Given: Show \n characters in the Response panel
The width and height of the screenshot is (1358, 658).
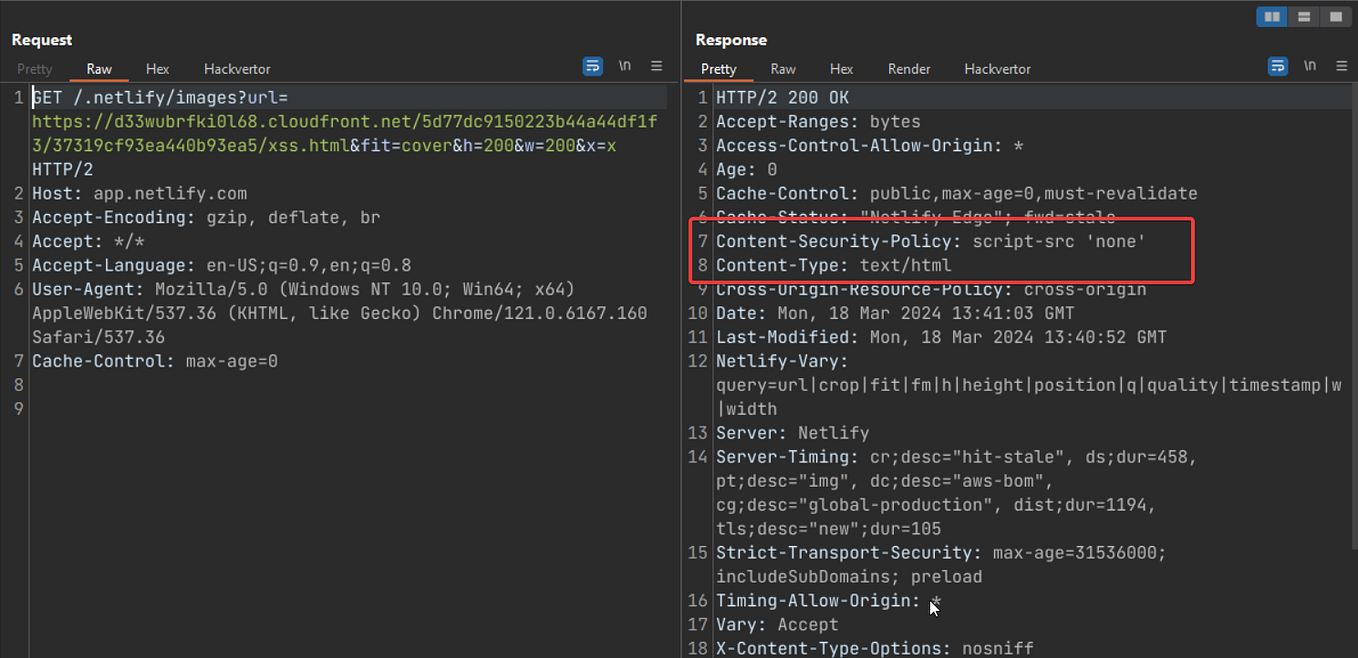Looking at the screenshot, I should pyautogui.click(x=1310, y=66).
